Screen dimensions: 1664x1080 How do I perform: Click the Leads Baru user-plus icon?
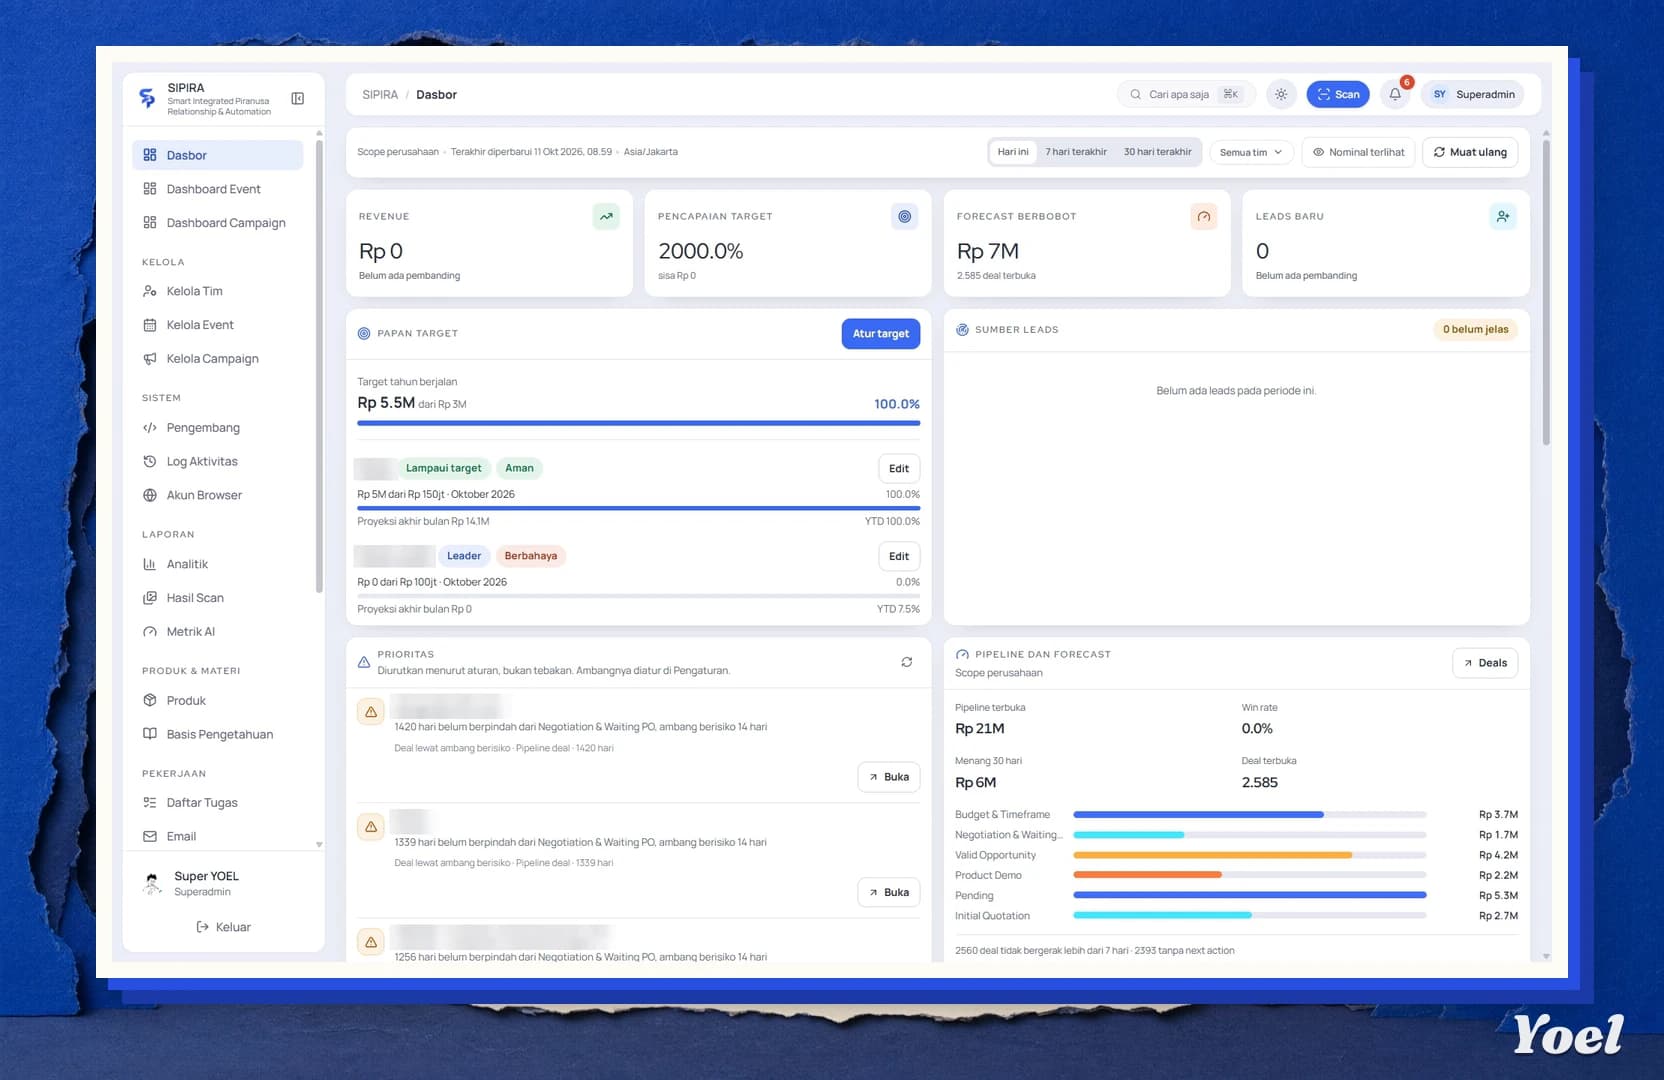1503,216
